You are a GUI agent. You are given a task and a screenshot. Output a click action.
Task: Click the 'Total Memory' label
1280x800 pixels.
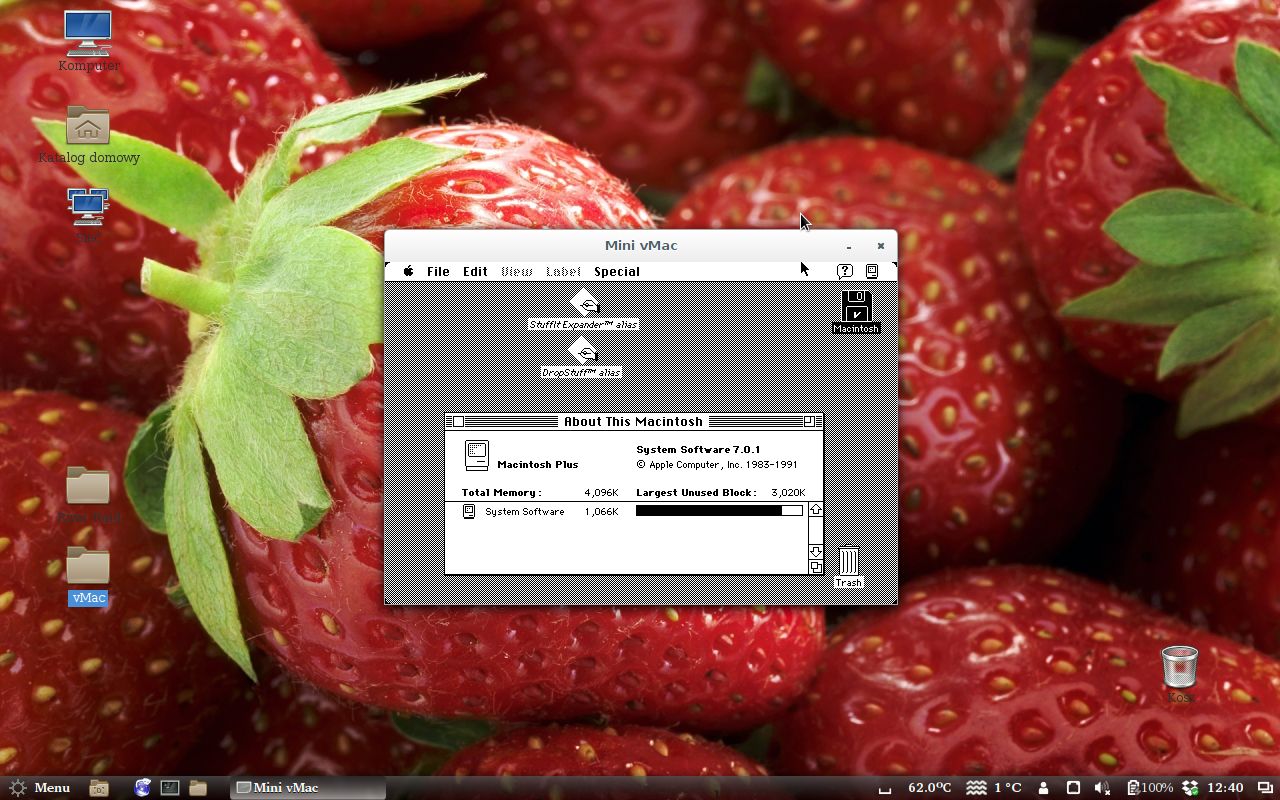[501, 492]
